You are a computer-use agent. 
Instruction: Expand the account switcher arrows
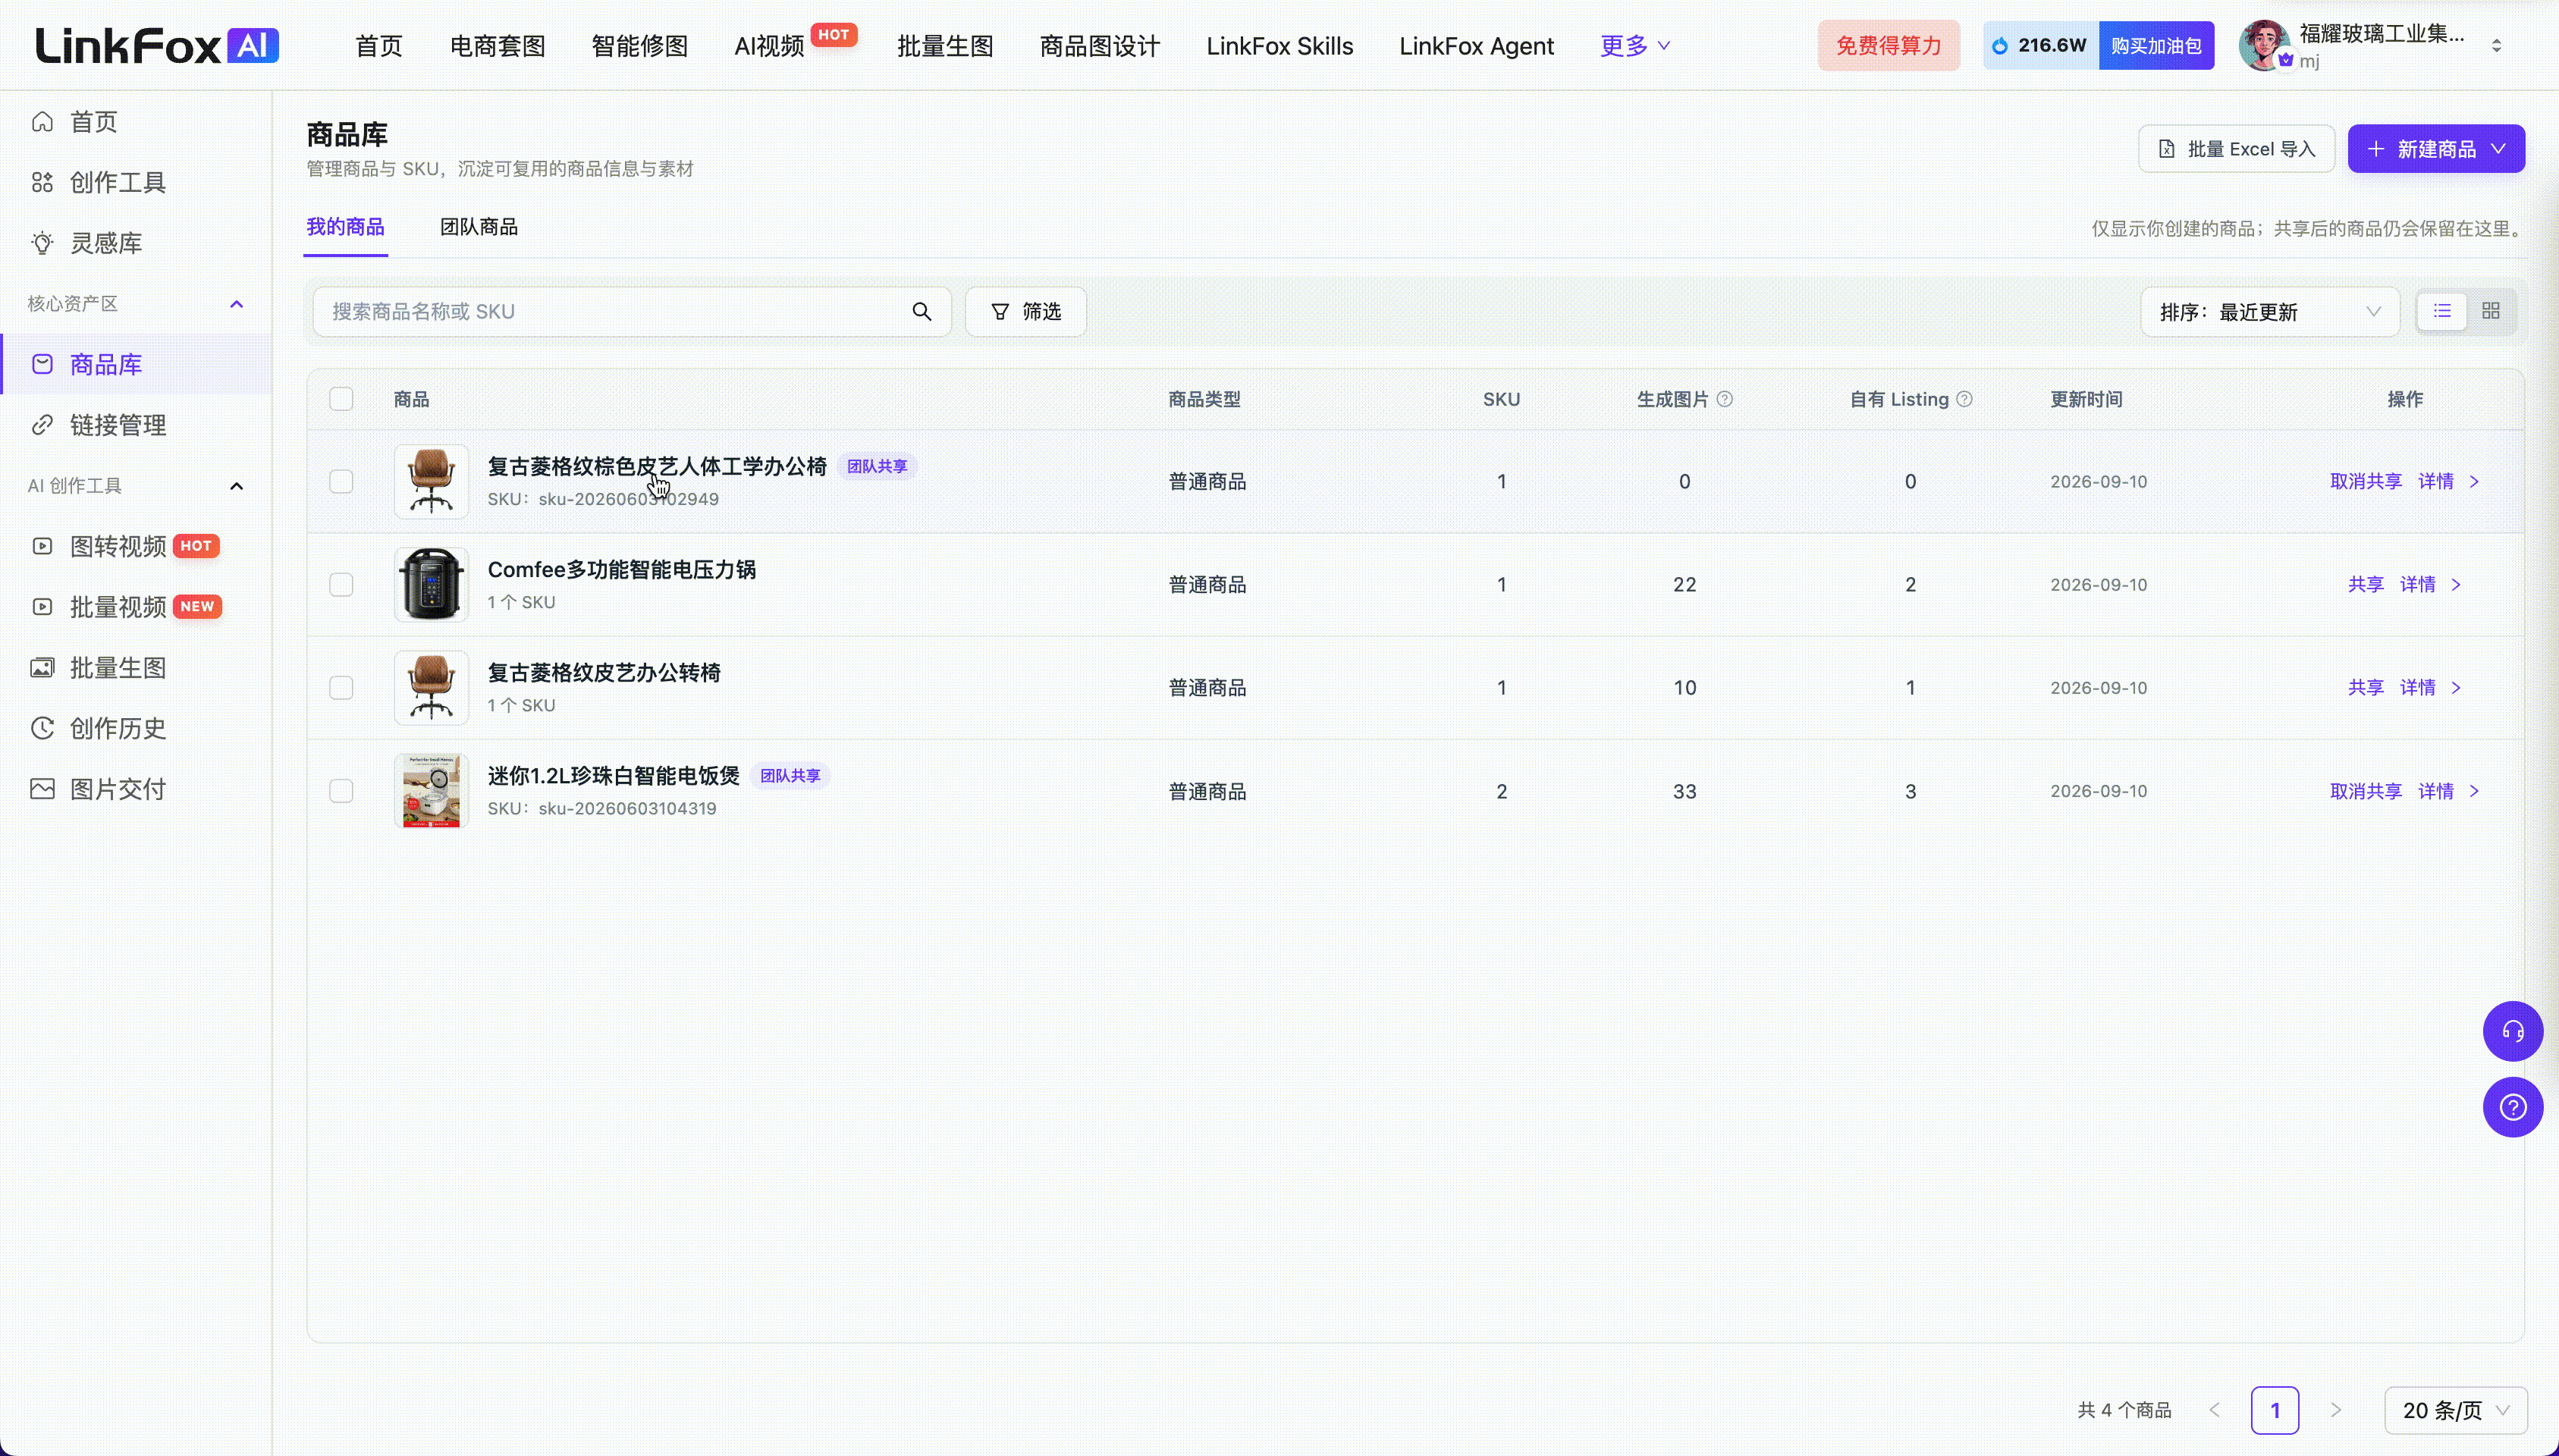click(2496, 46)
